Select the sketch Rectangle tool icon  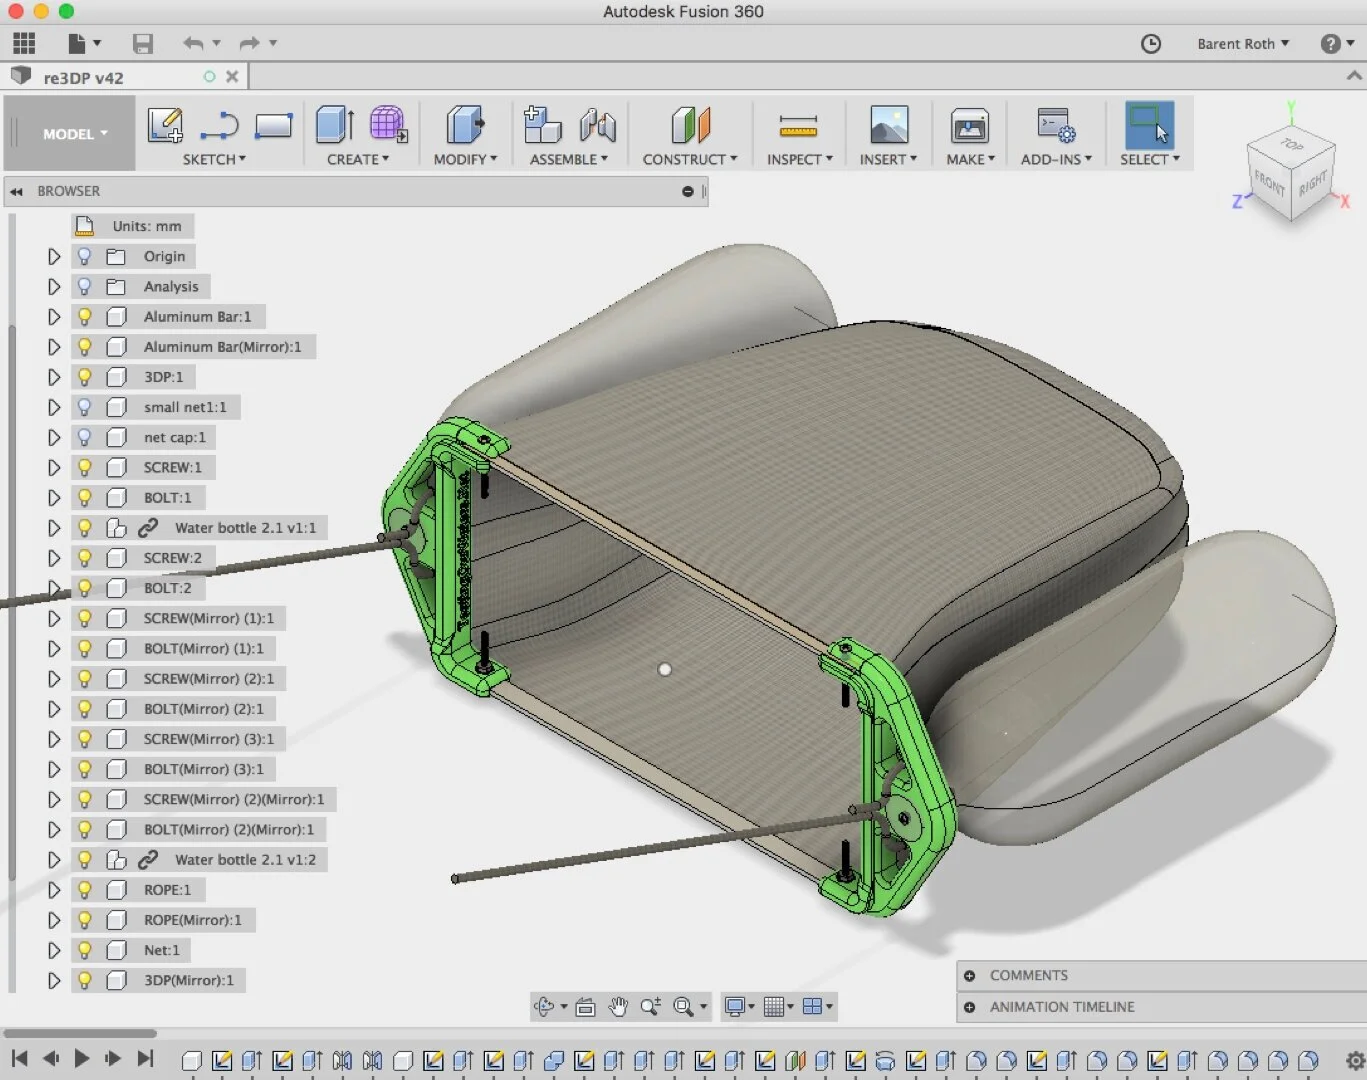click(x=273, y=126)
